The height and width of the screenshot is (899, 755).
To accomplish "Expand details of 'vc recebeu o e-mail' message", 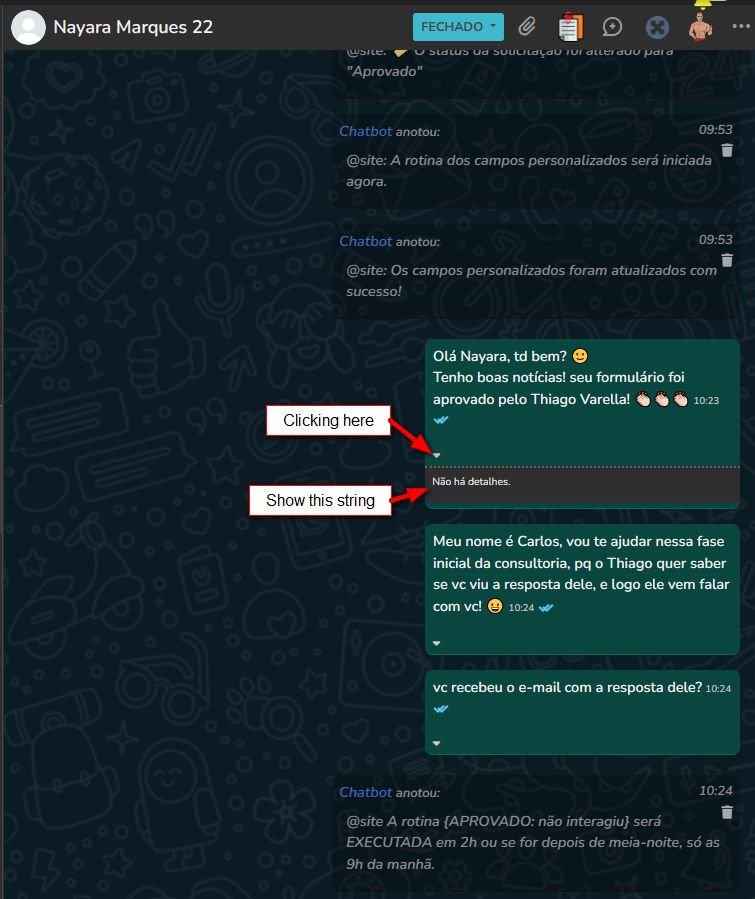I will (x=437, y=743).
